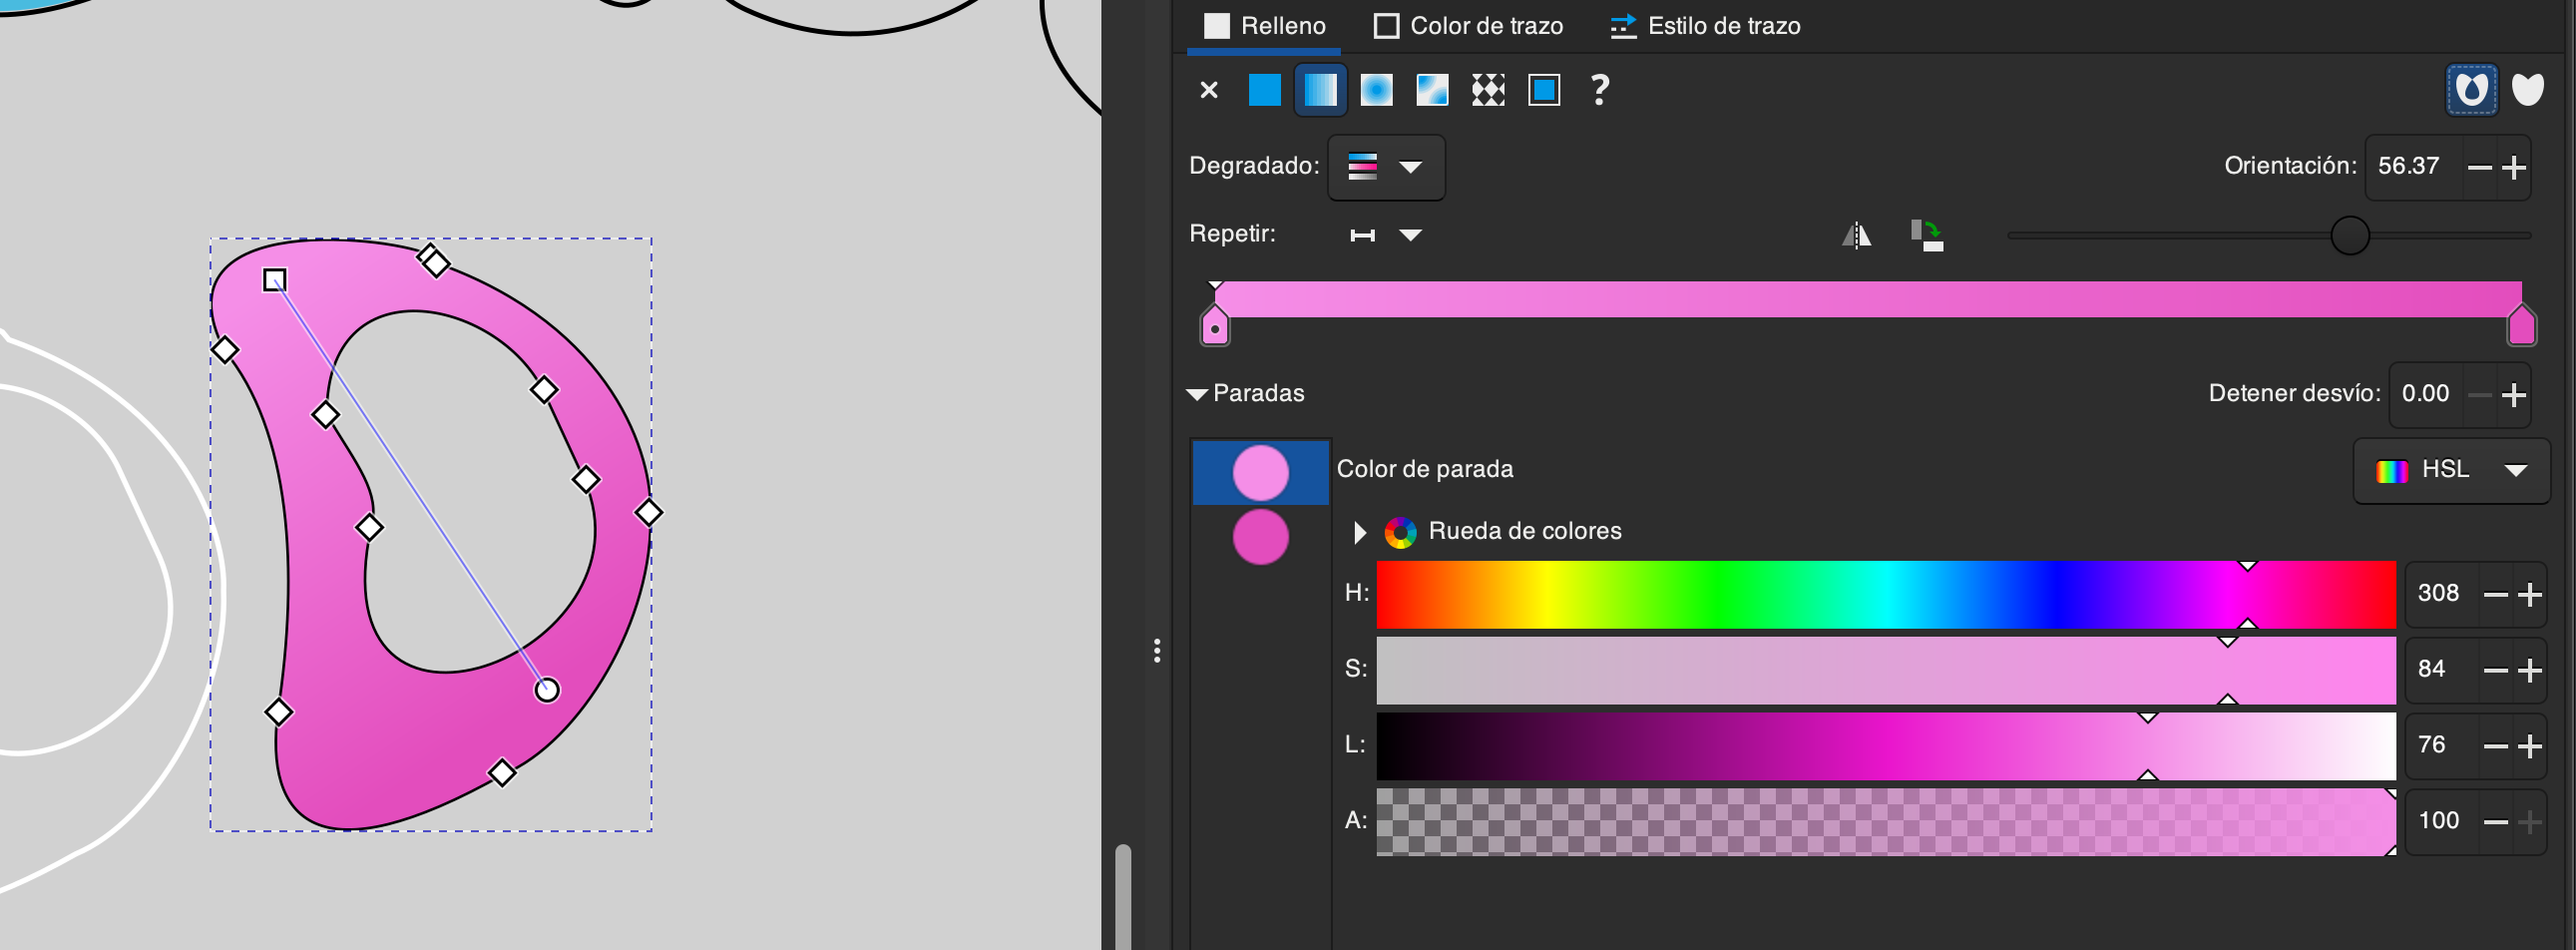
Task: Click the "Color de parada" label
Action: click(x=1425, y=469)
